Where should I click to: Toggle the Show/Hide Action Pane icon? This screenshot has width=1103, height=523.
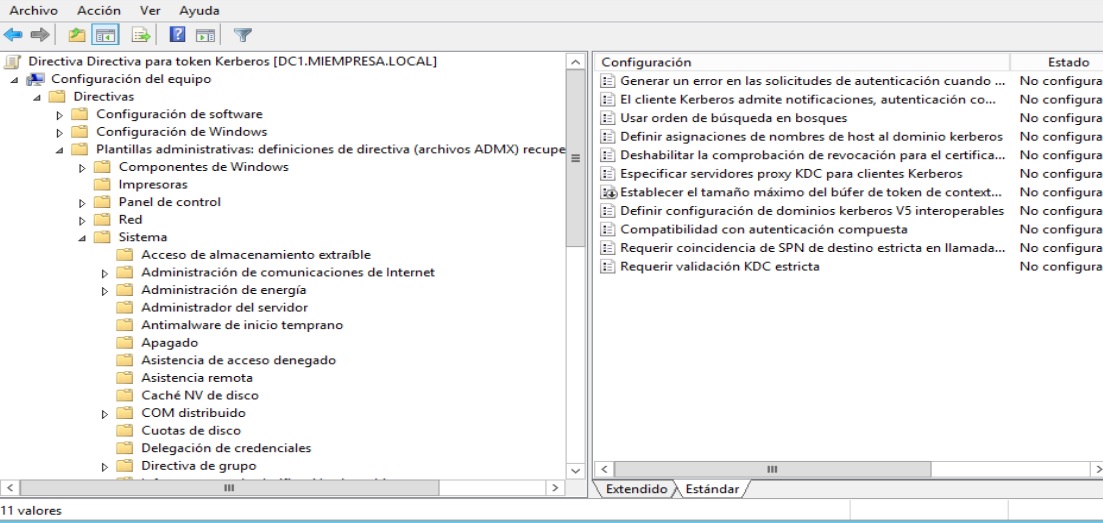[x=205, y=35]
